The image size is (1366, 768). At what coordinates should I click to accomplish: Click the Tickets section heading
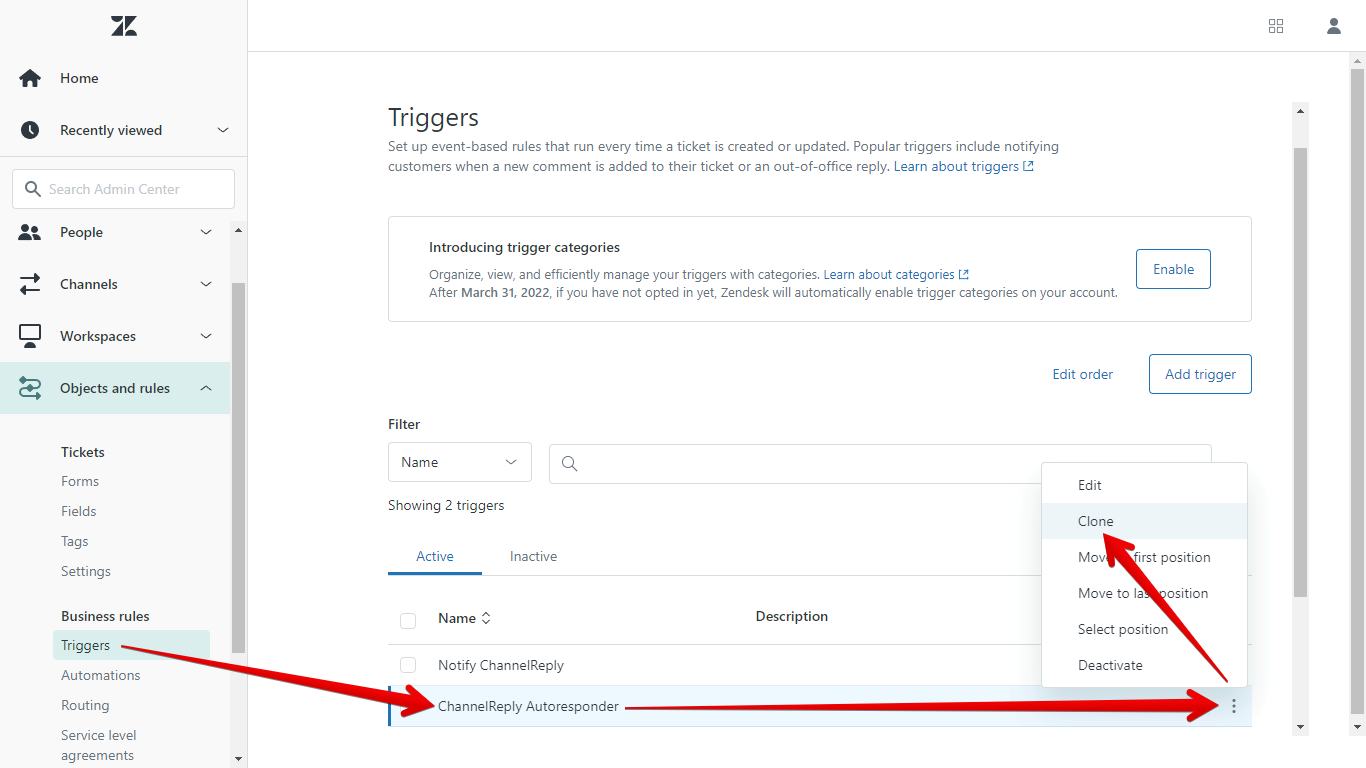tap(83, 452)
